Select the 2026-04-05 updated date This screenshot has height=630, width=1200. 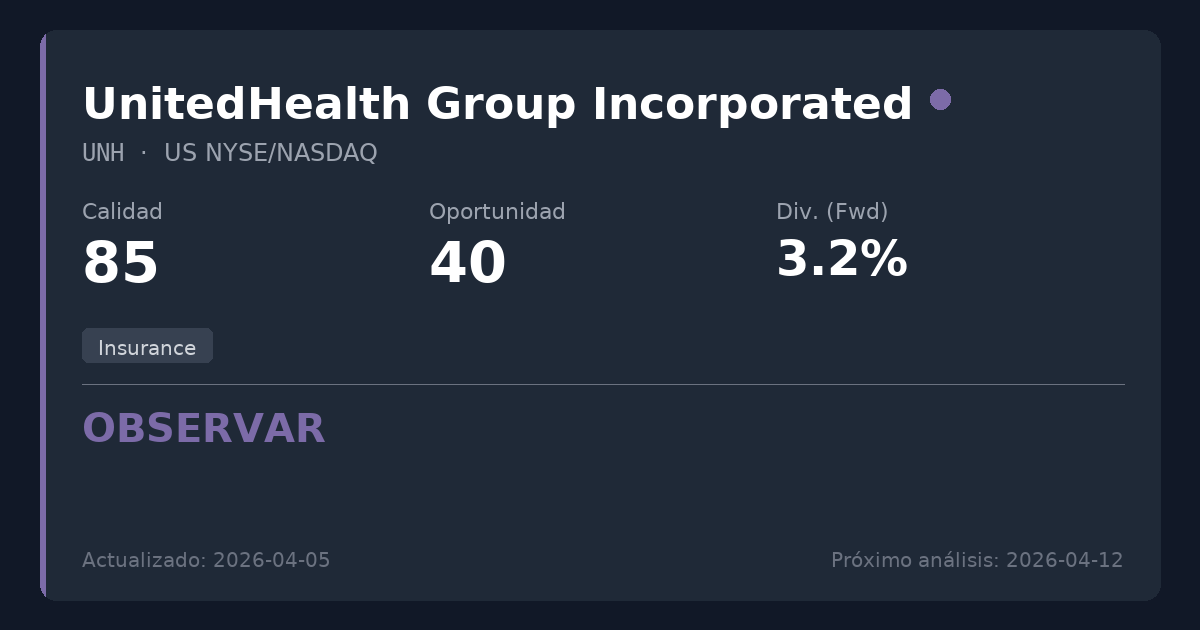(x=272, y=560)
